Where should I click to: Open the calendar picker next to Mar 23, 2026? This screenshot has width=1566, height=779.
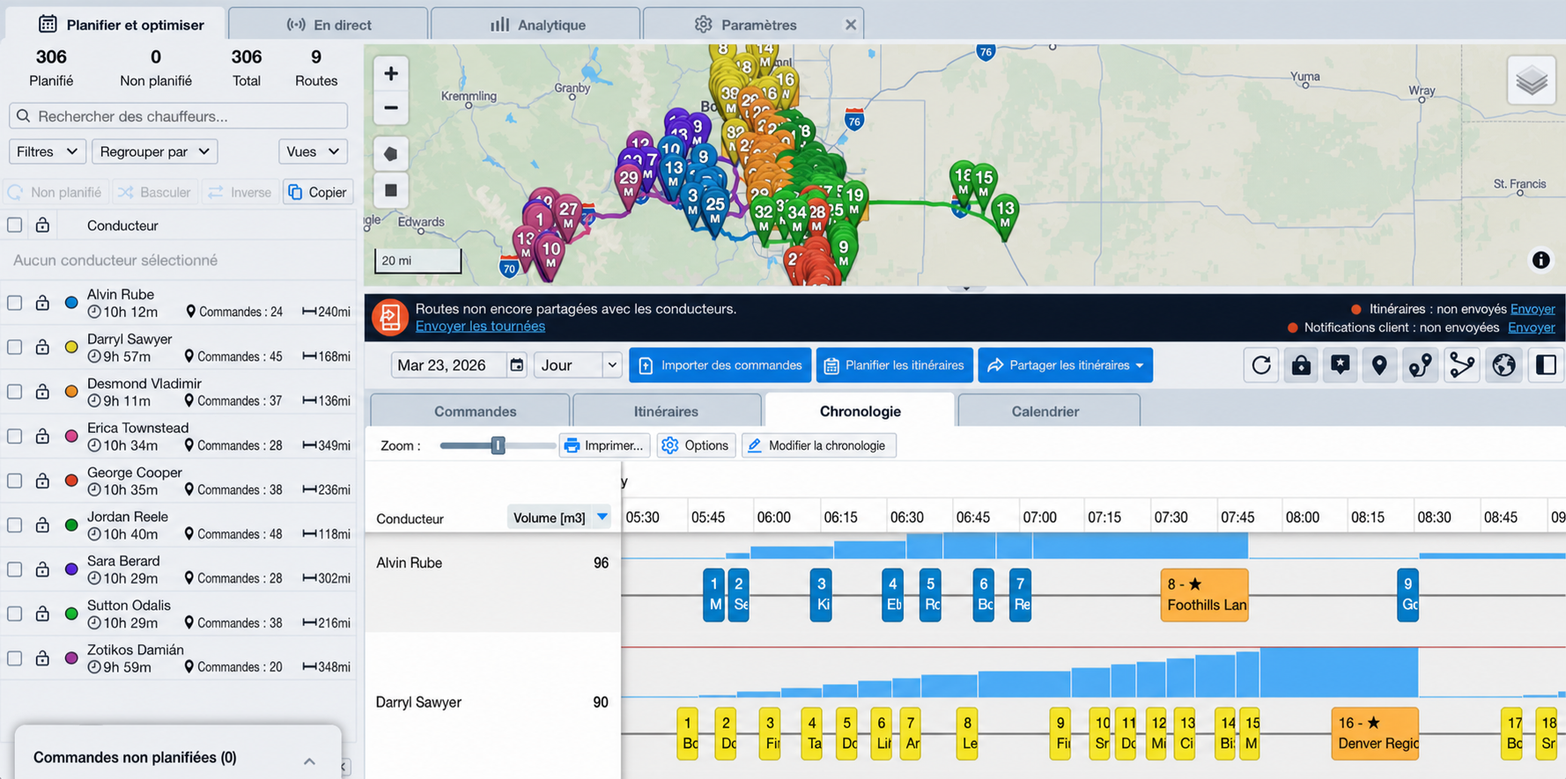coord(517,365)
